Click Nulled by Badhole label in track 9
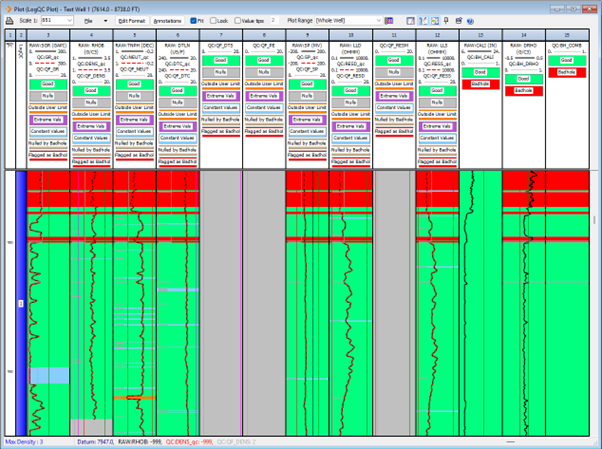Viewport: 602px width, 449px height. (307, 143)
